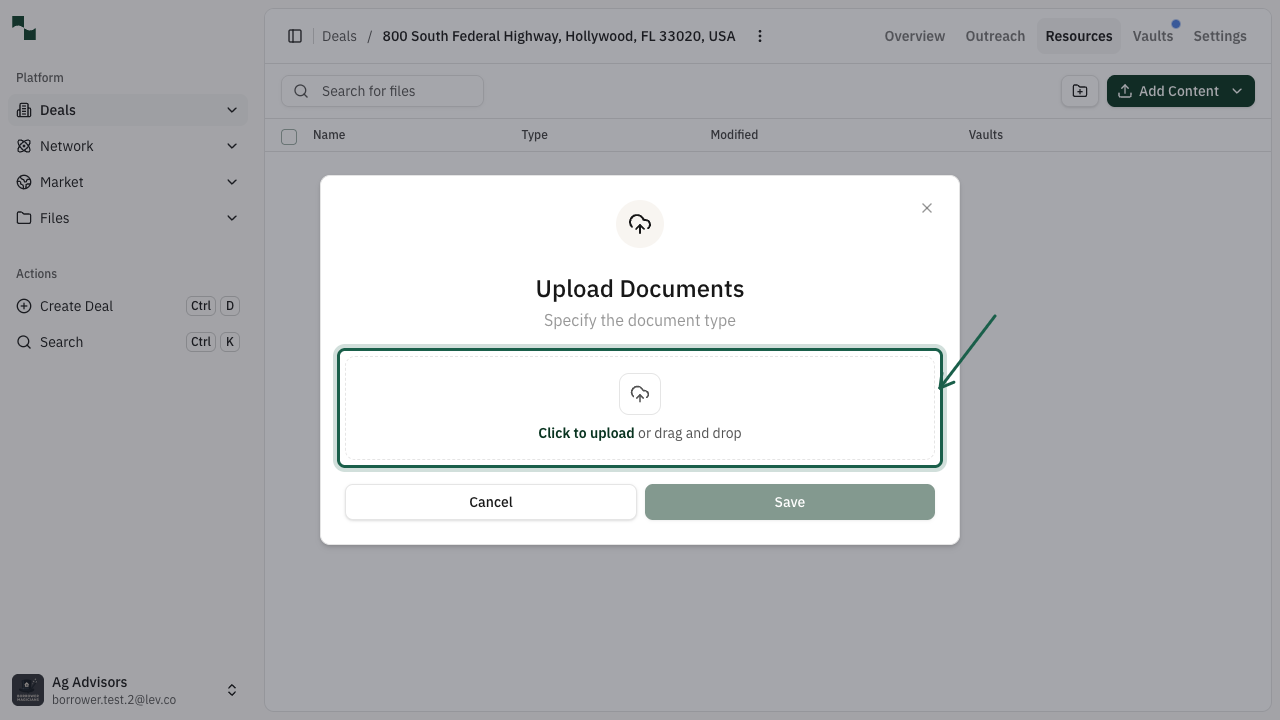
Task: Open the Add Content dropdown arrow
Action: [x=1237, y=90]
